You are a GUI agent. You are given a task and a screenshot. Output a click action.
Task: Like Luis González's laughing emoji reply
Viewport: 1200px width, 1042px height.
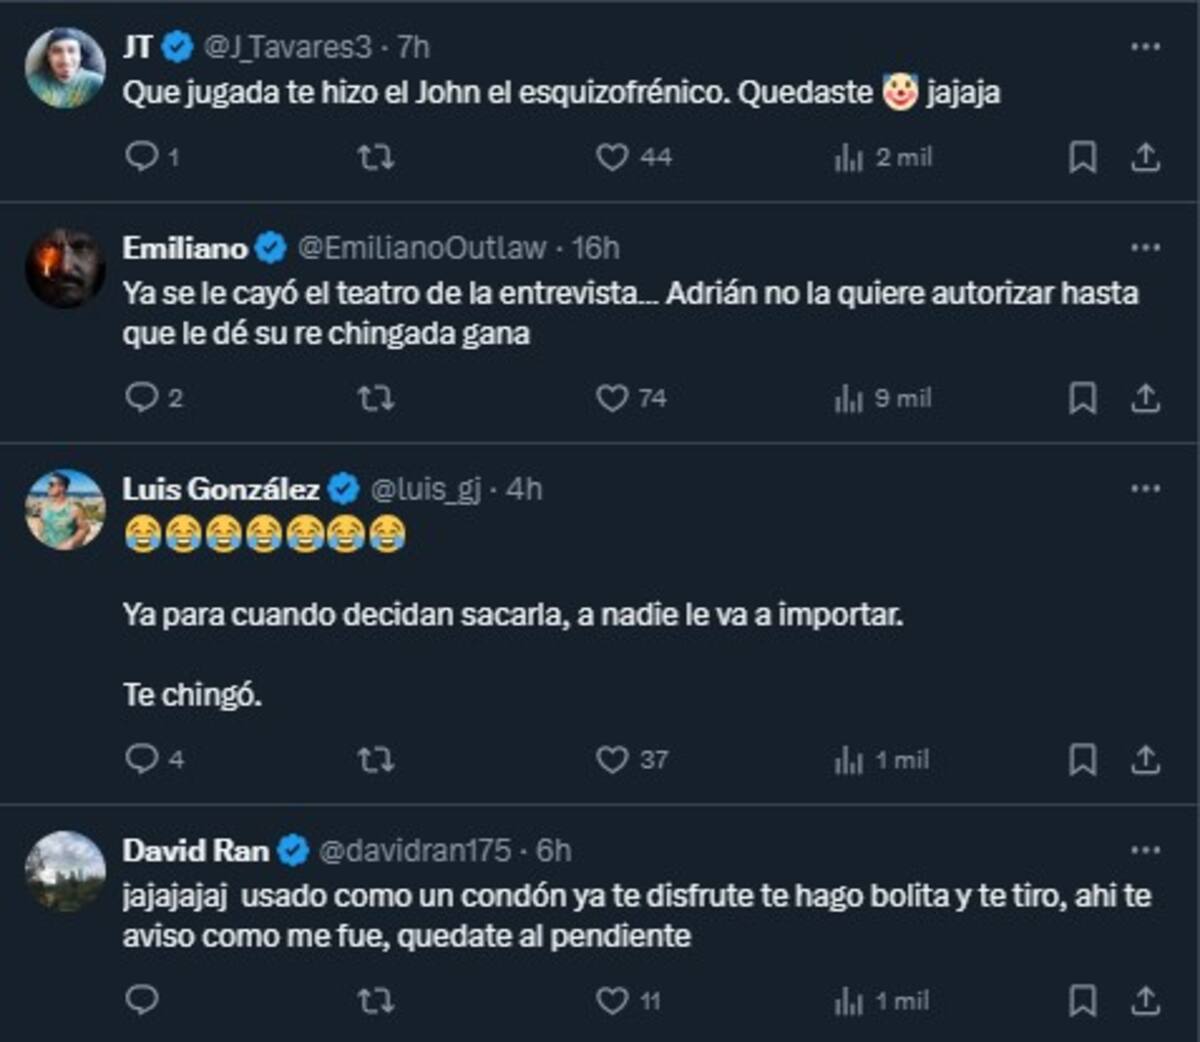pos(612,761)
